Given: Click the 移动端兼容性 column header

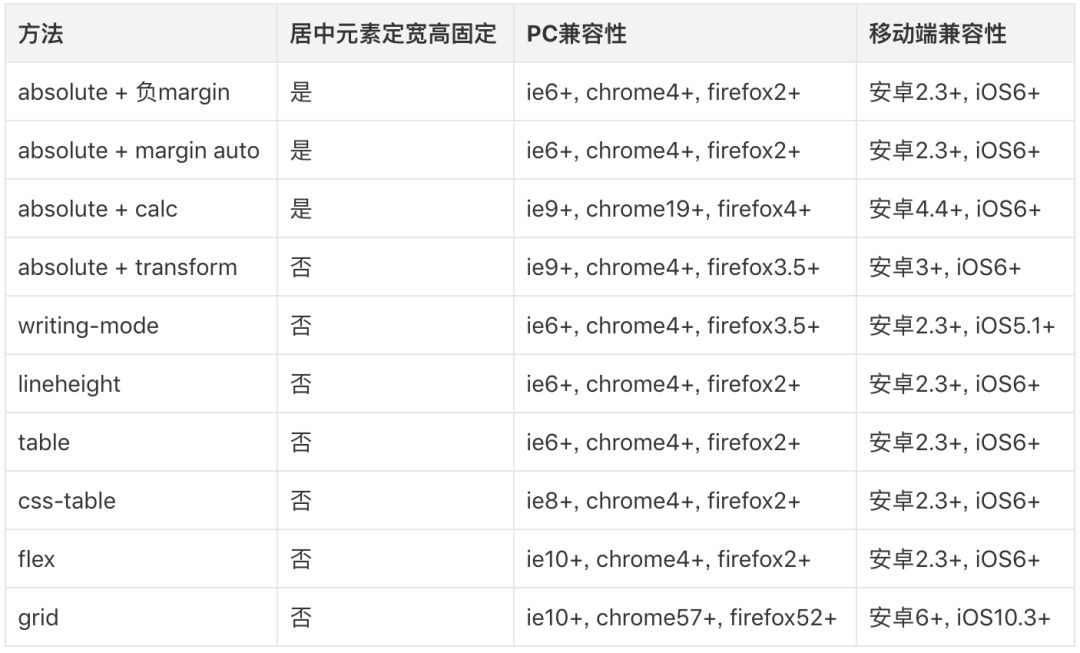Looking at the screenshot, I should pos(965,33).
